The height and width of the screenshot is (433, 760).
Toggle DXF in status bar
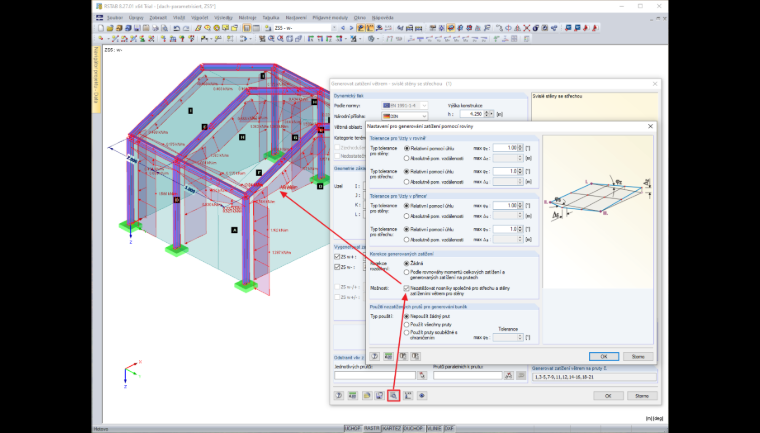pos(449,429)
